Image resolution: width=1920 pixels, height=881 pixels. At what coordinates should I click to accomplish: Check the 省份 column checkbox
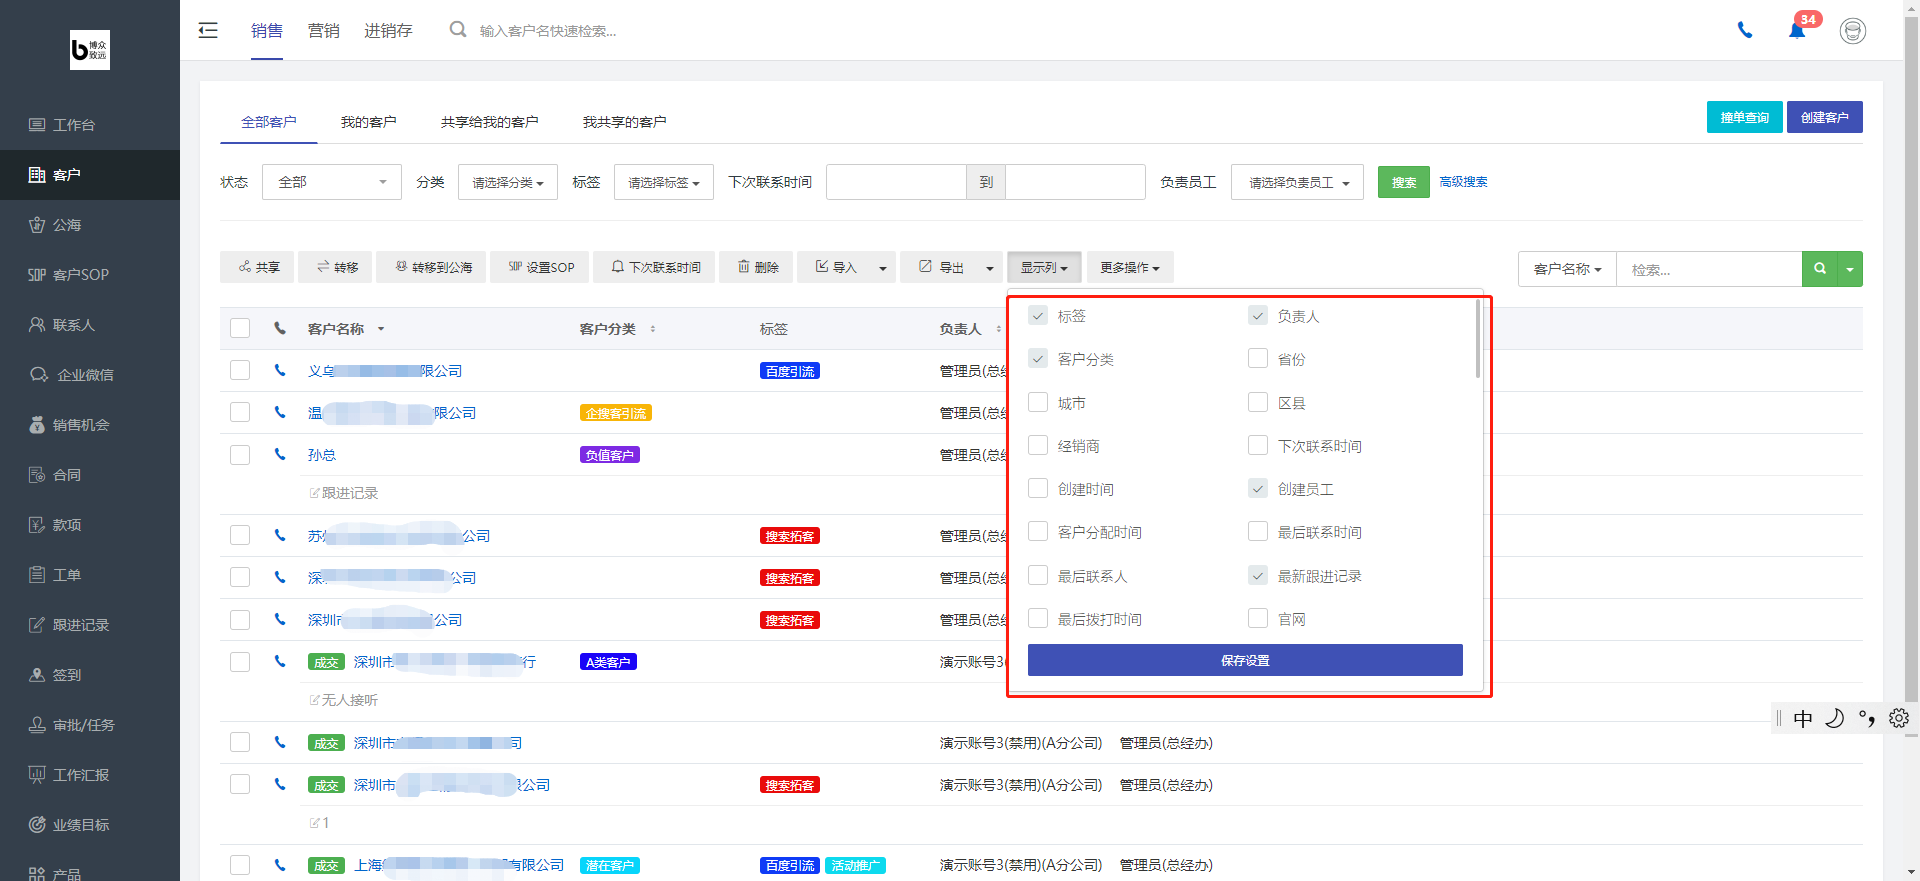coord(1258,359)
